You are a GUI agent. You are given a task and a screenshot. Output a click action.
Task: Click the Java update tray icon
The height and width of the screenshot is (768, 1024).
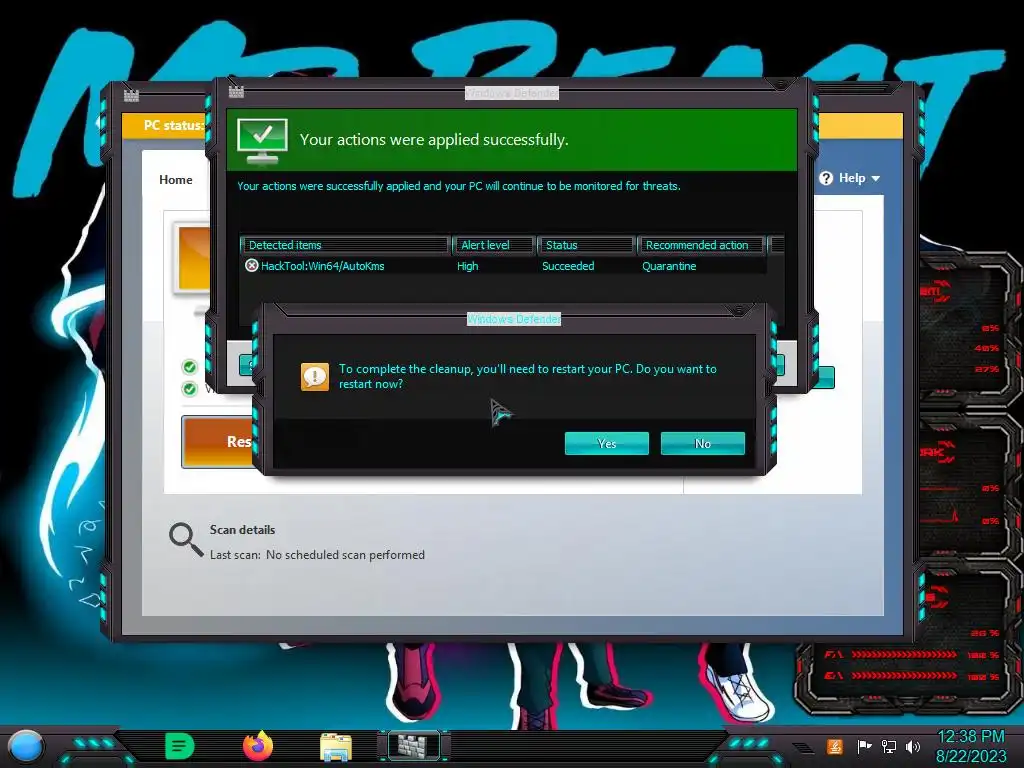[835, 746]
